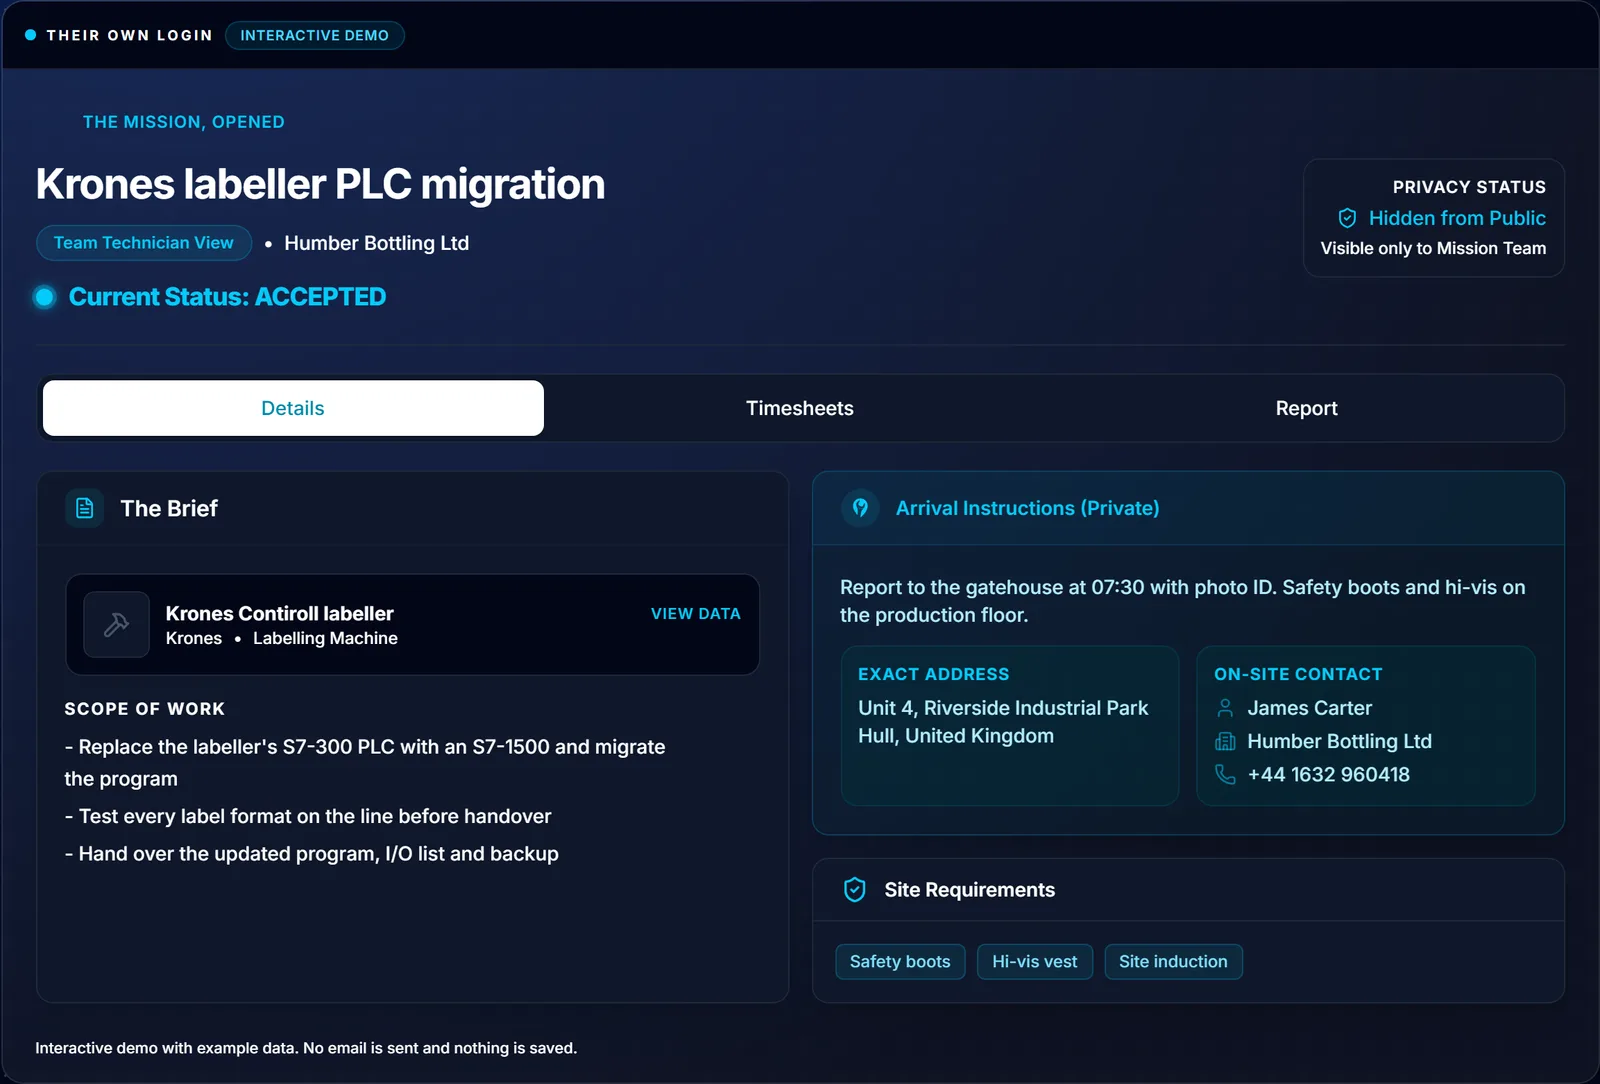Viewport: 1600px width, 1084px height.
Task: Click the Team Technician View badge
Action: [x=144, y=243]
